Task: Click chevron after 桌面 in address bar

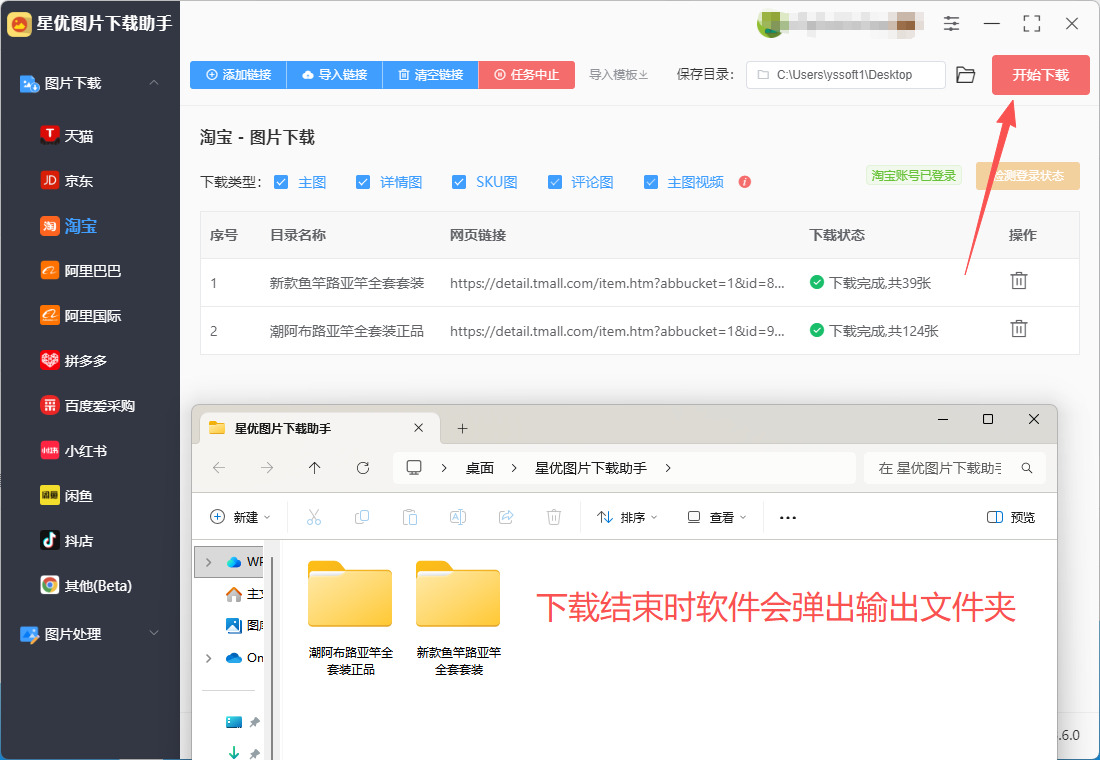Action: point(514,467)
